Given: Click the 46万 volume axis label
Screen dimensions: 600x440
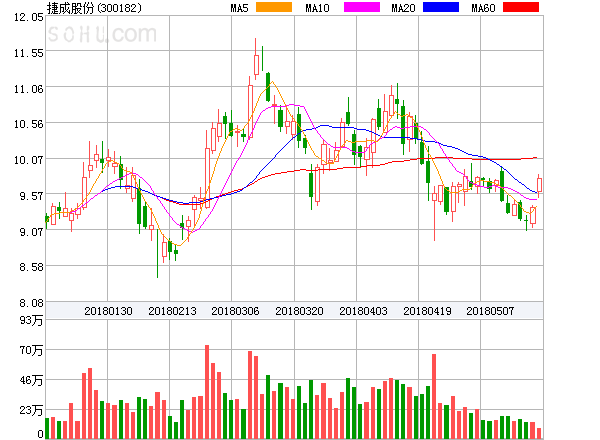Looking at the screenshot, I should pyautogui.click(x=31, y=380).
